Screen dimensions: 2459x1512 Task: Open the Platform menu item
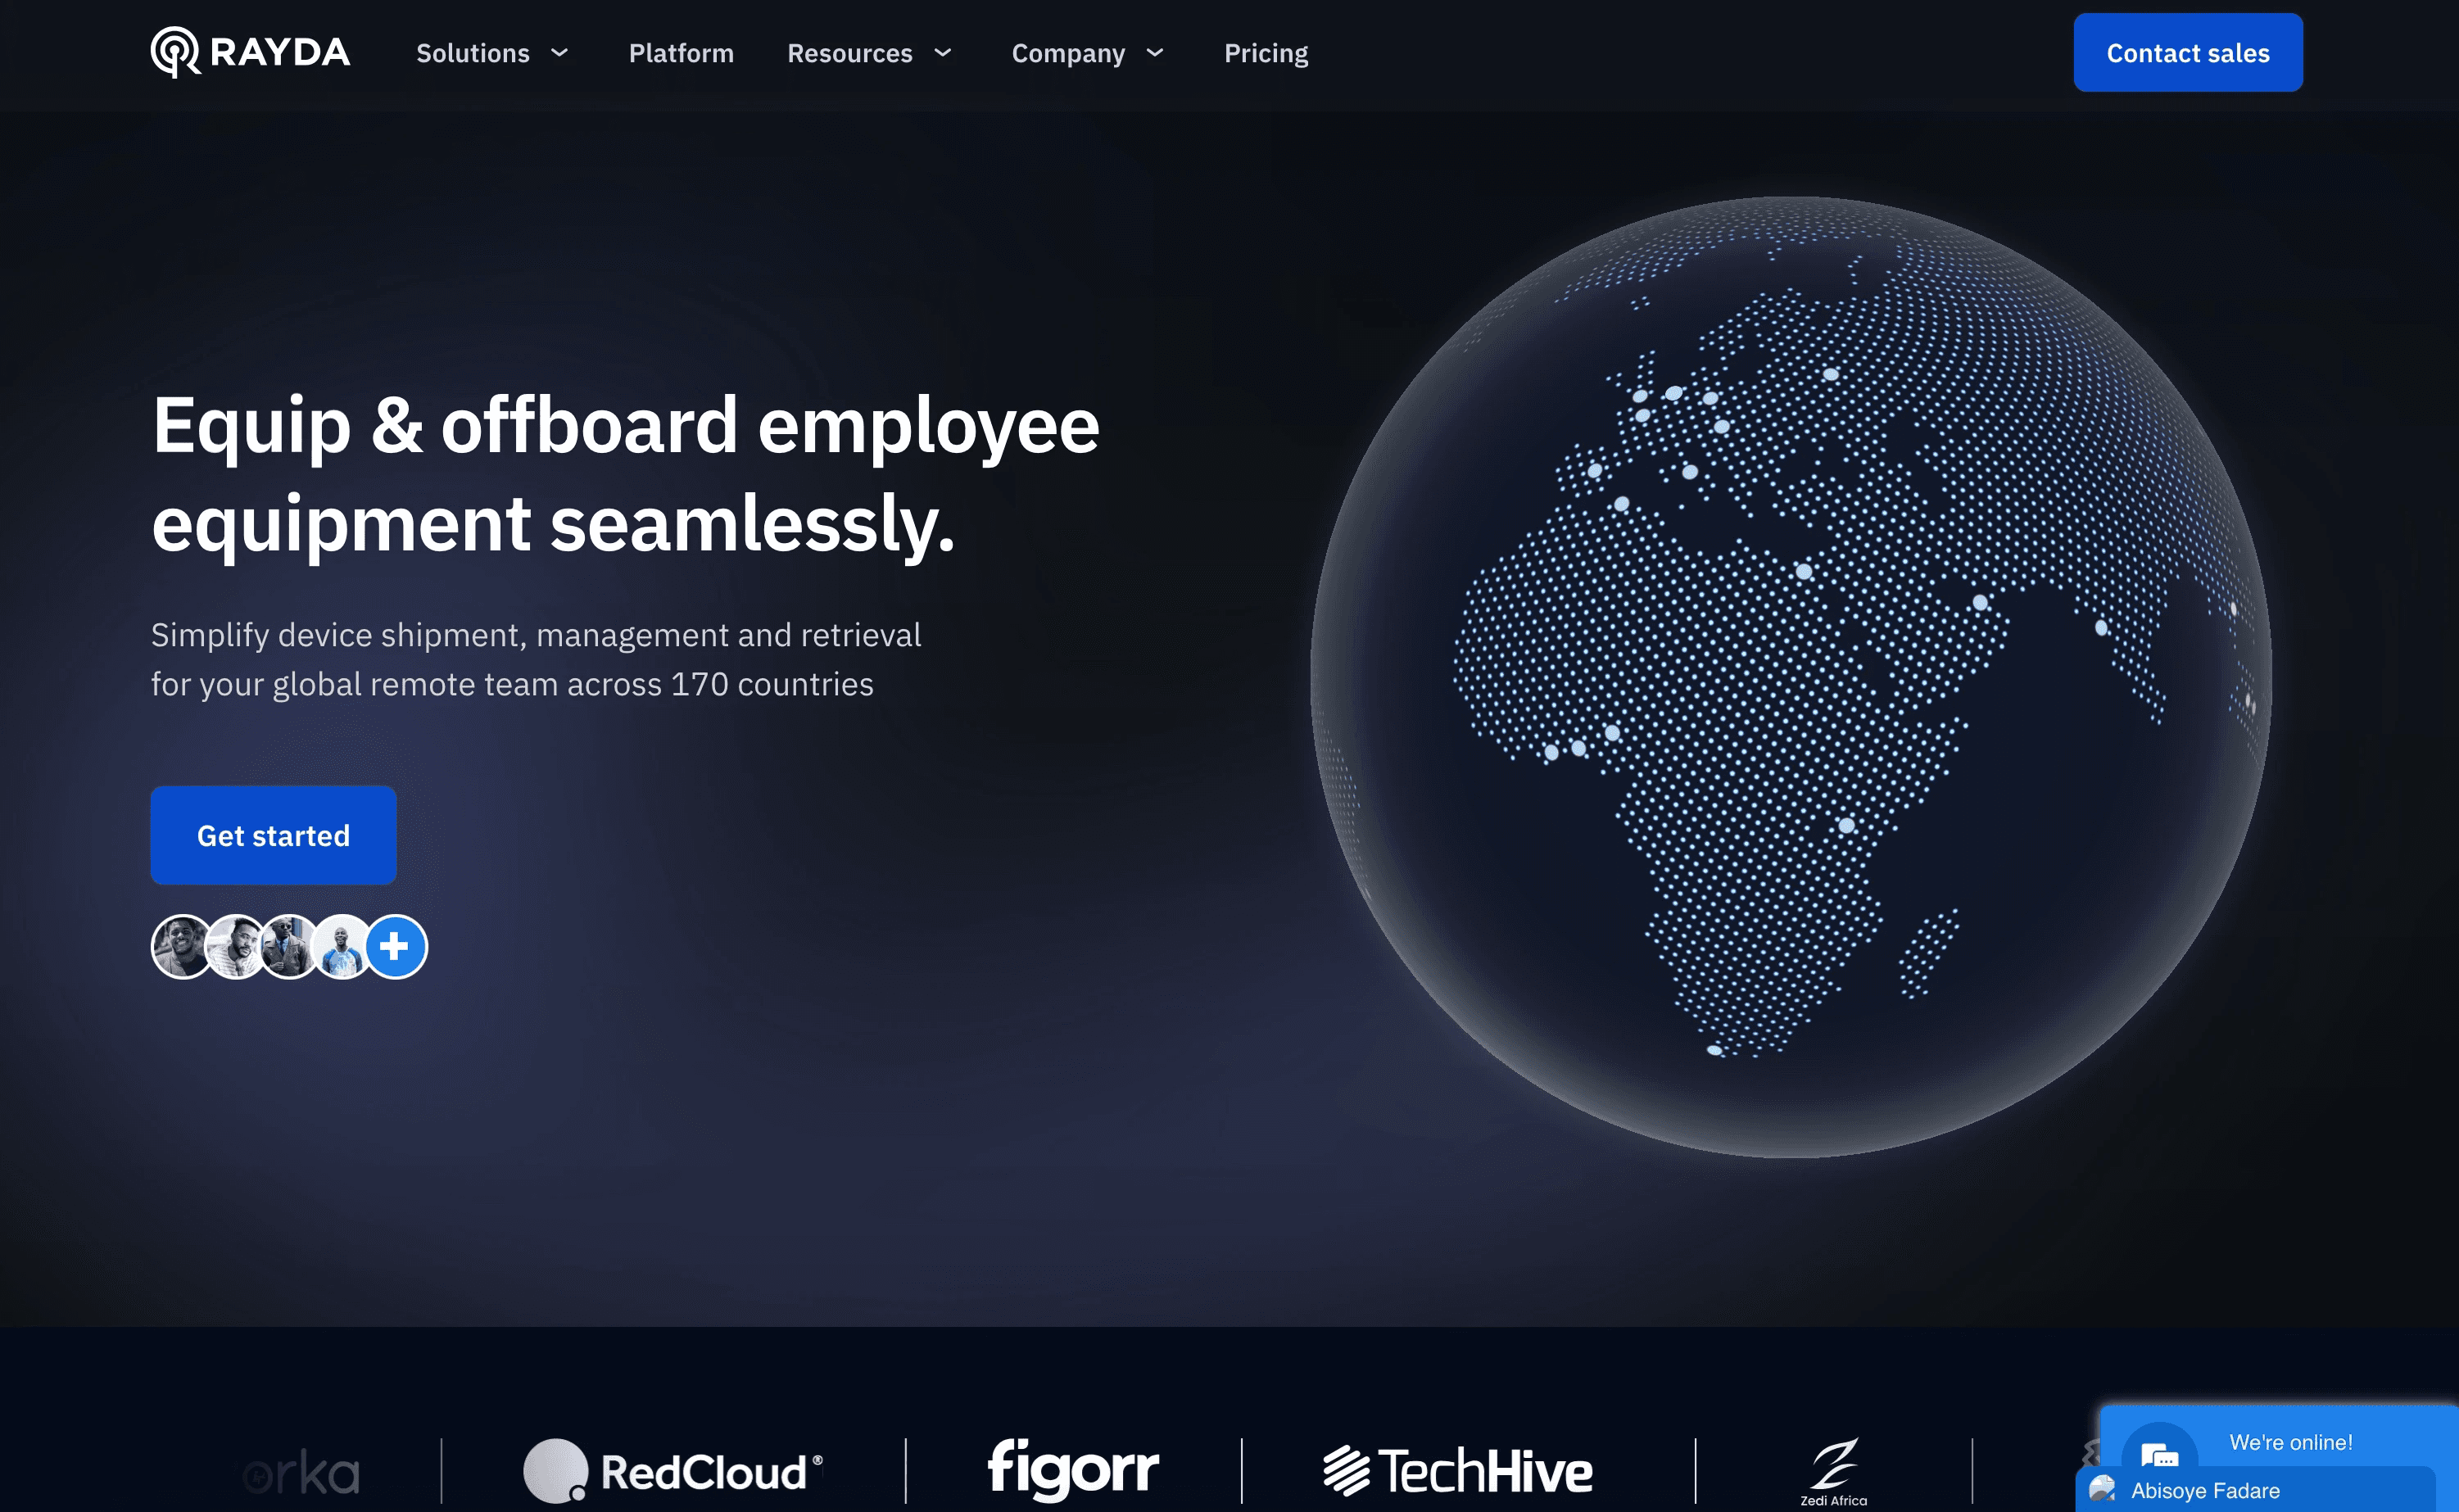click(x=681, y=53)
